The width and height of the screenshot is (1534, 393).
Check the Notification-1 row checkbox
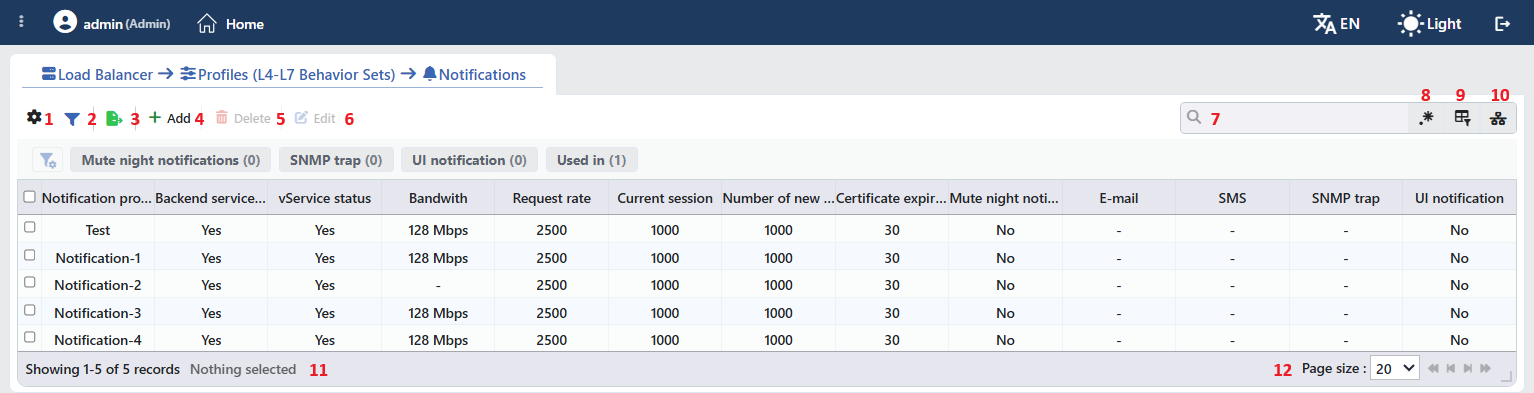coord(29,256)
